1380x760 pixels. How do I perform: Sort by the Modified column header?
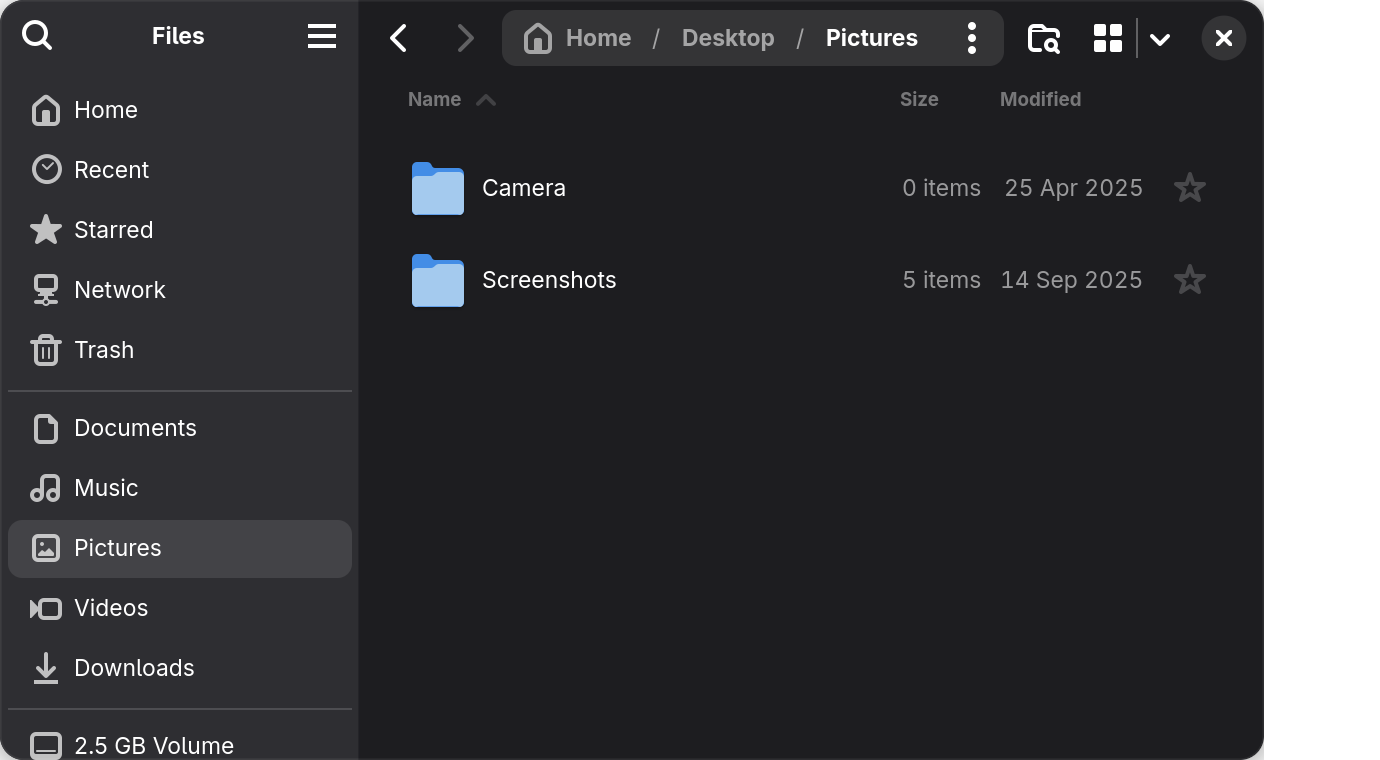[x=1040, y=100]
